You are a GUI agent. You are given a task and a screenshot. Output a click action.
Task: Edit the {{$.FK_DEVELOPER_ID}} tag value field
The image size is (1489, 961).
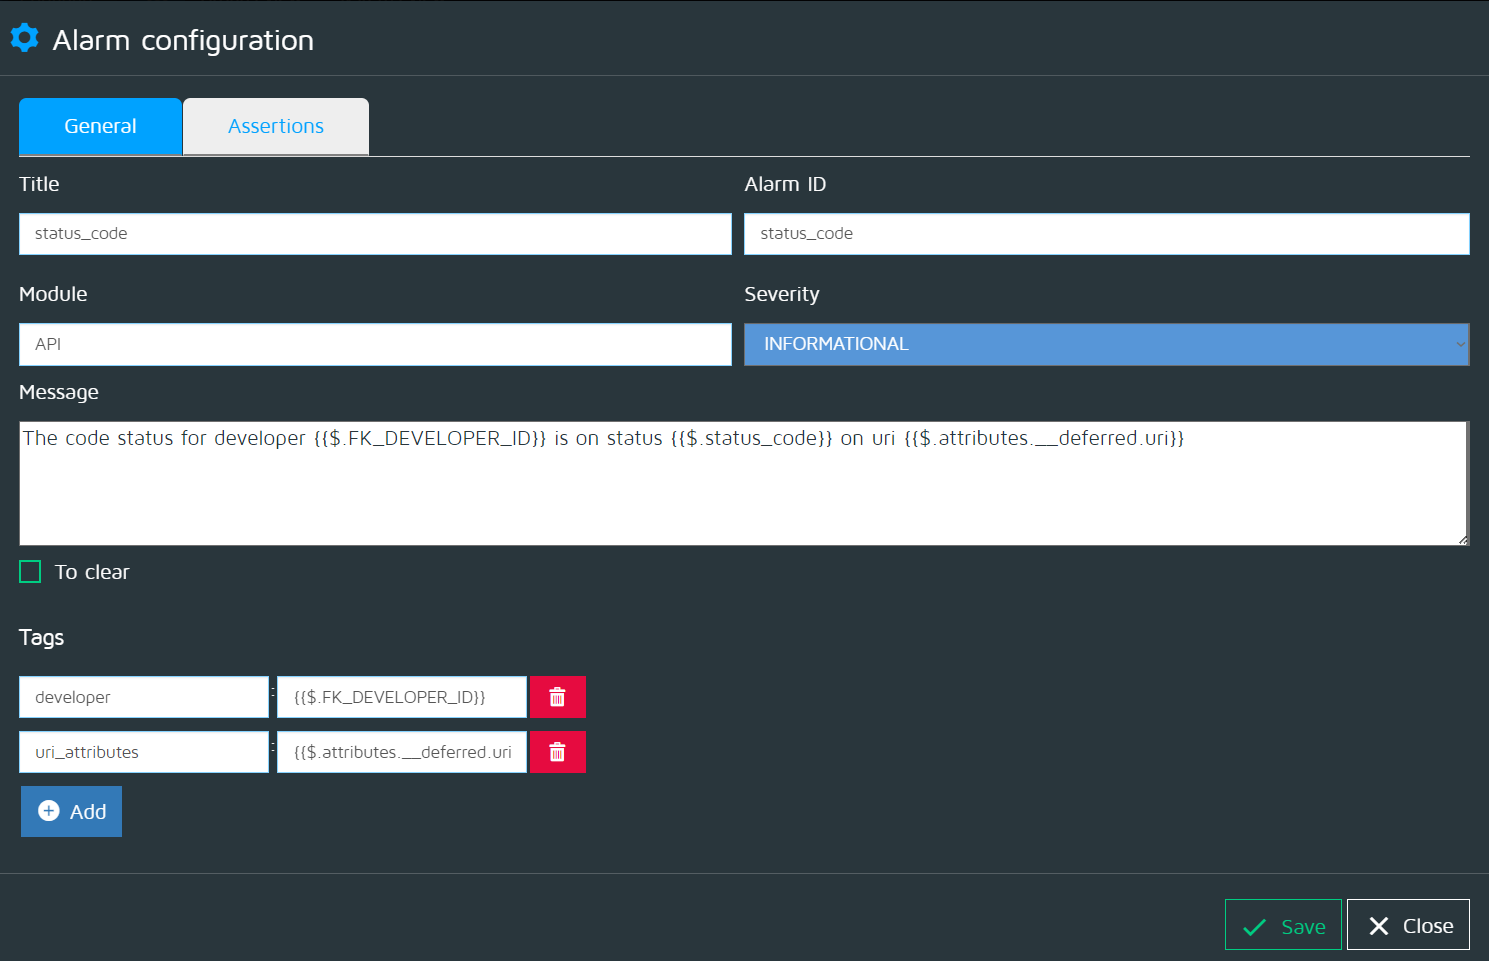coord(401,697)
